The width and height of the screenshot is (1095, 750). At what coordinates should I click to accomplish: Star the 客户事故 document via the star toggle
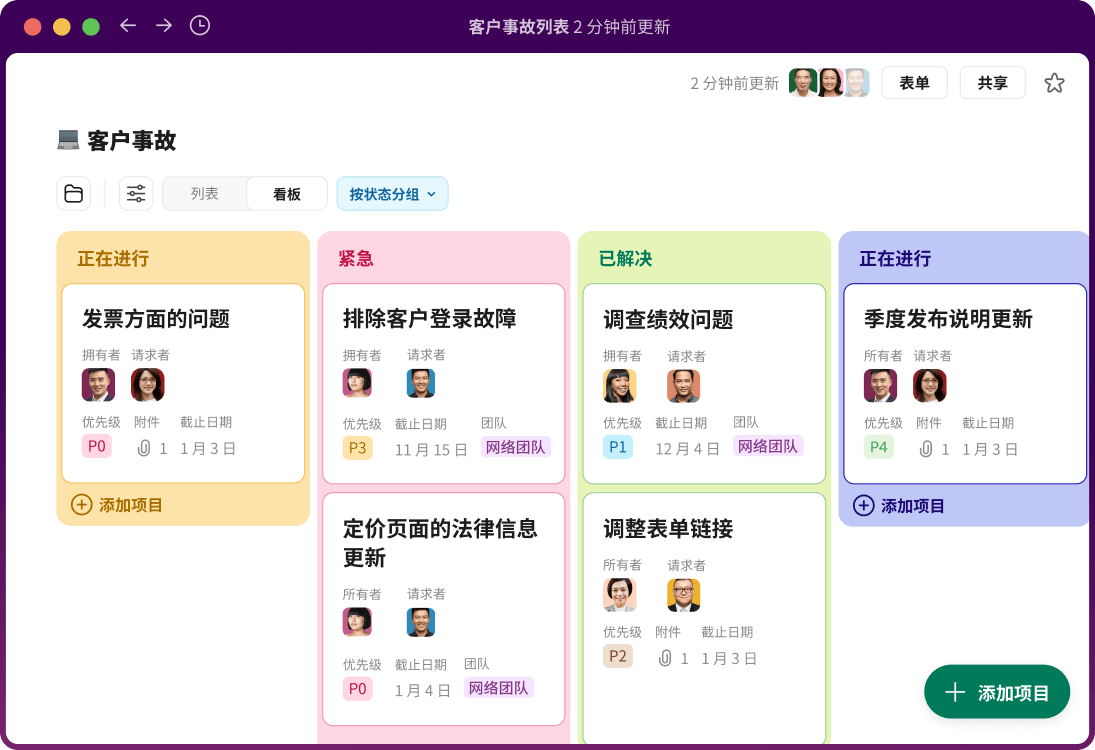pyautogui.click(x=1054, y=83)
